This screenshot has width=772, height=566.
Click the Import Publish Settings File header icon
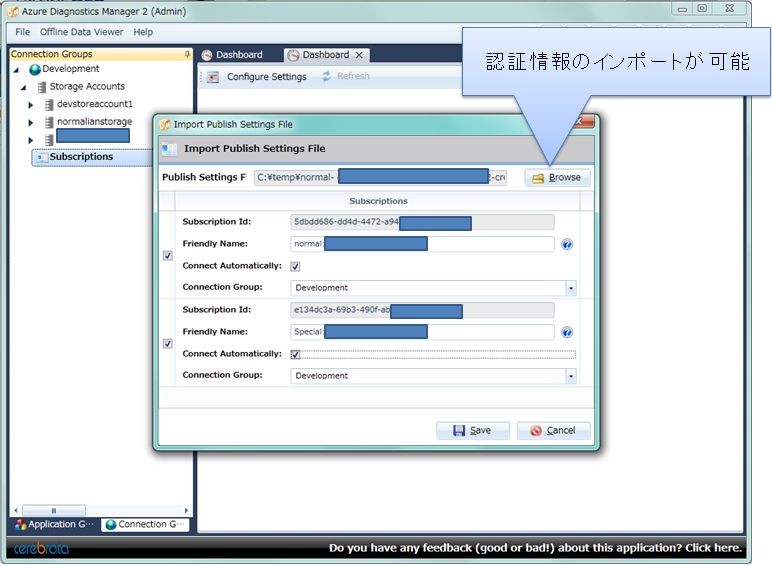[x=169, y=149]
